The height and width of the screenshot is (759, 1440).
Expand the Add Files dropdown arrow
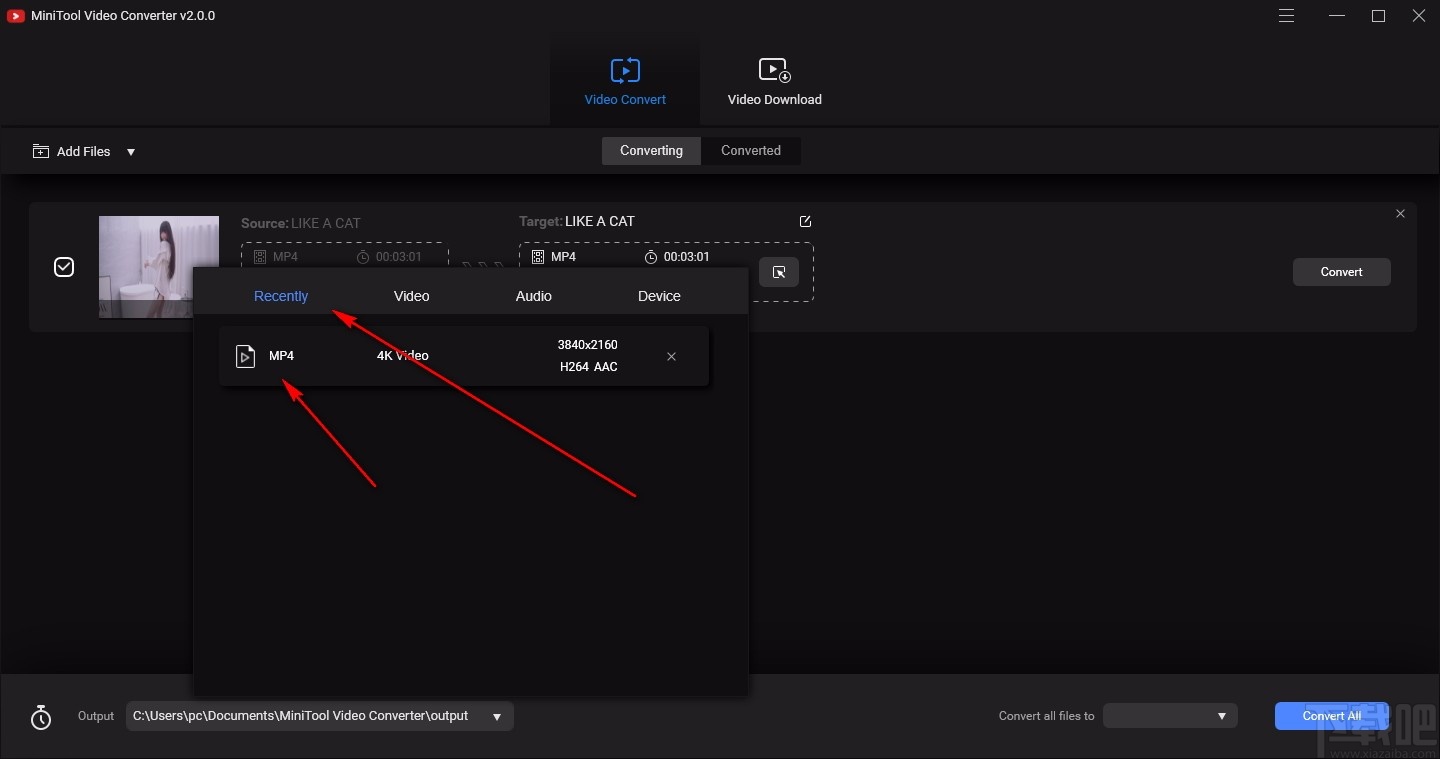tap(131, 152)
